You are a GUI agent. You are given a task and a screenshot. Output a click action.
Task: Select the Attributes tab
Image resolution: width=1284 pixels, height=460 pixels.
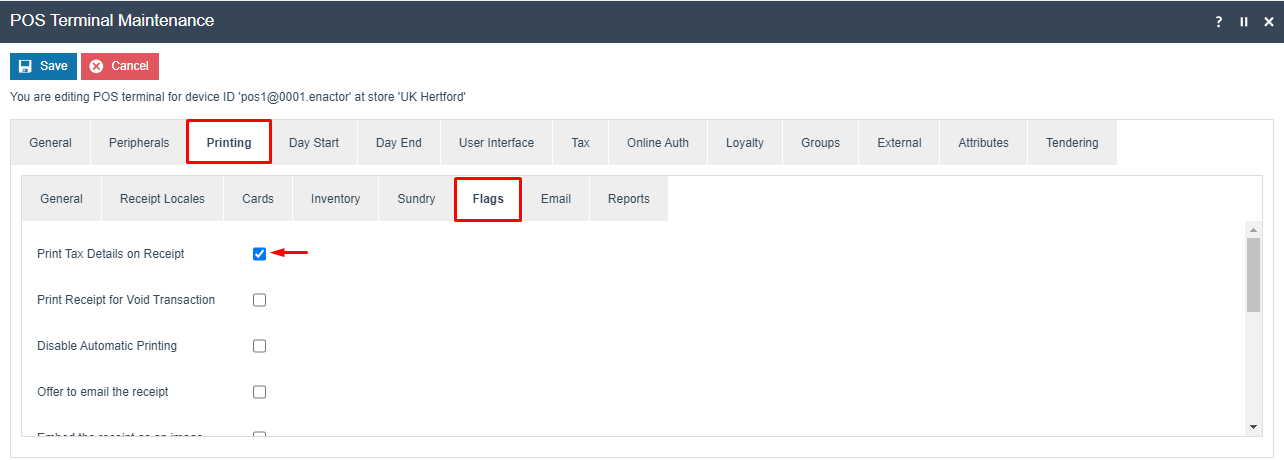pyautogui.click(x=983, y=143)
